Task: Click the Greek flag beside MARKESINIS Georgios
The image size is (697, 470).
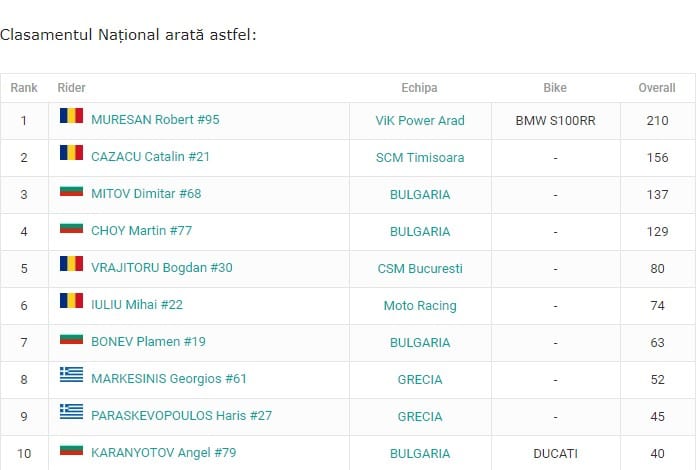Action: coord(71,374)
